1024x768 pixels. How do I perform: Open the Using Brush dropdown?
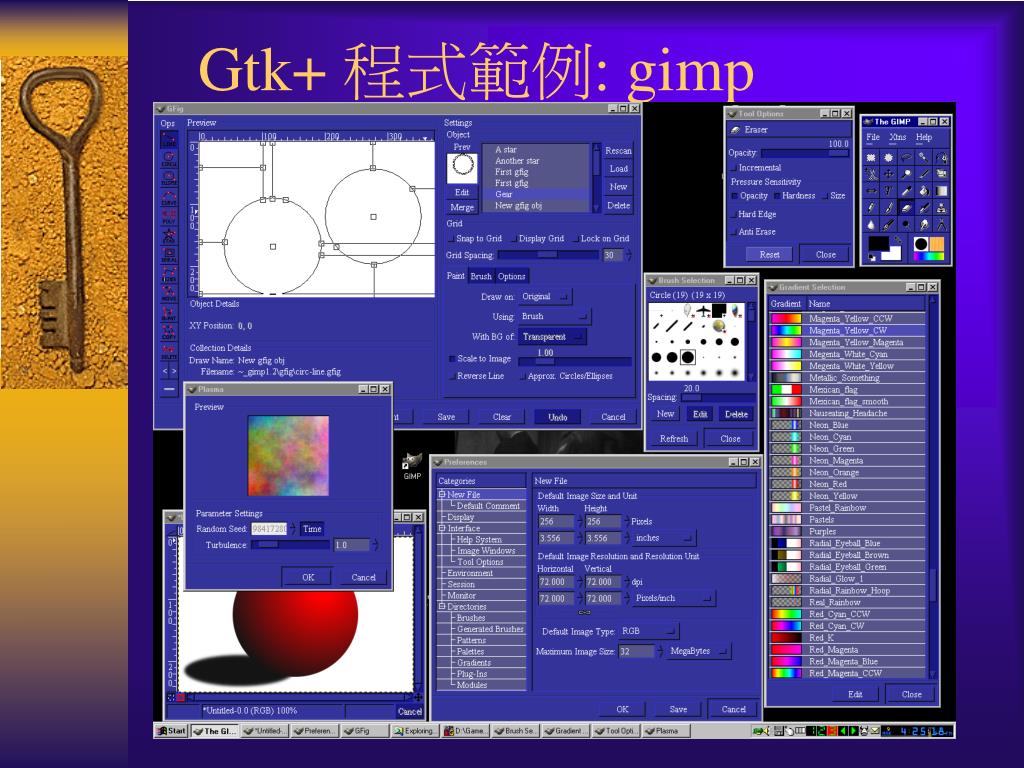click(554, 317)
